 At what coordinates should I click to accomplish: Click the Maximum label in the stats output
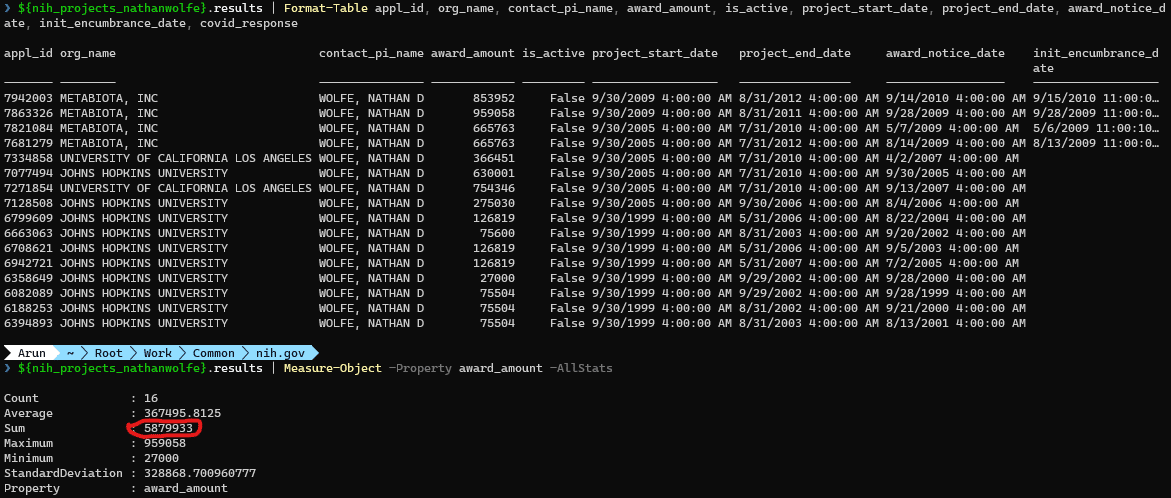click(28, 443)
